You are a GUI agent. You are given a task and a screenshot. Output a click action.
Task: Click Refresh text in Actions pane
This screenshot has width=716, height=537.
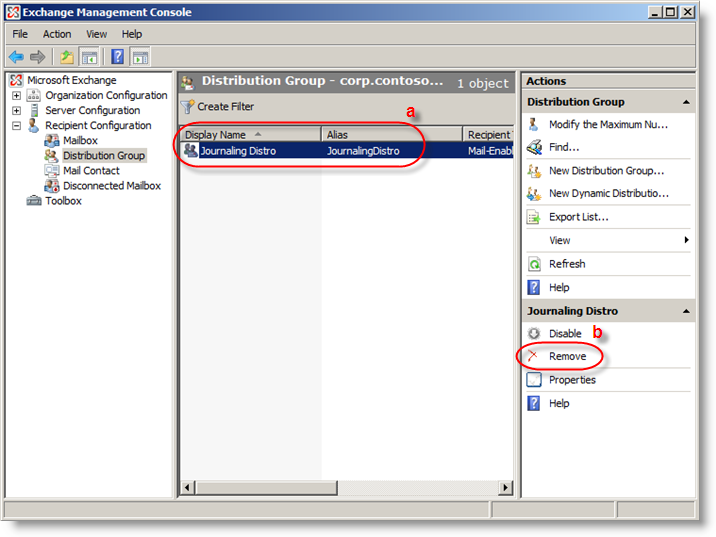pos(567,264)
